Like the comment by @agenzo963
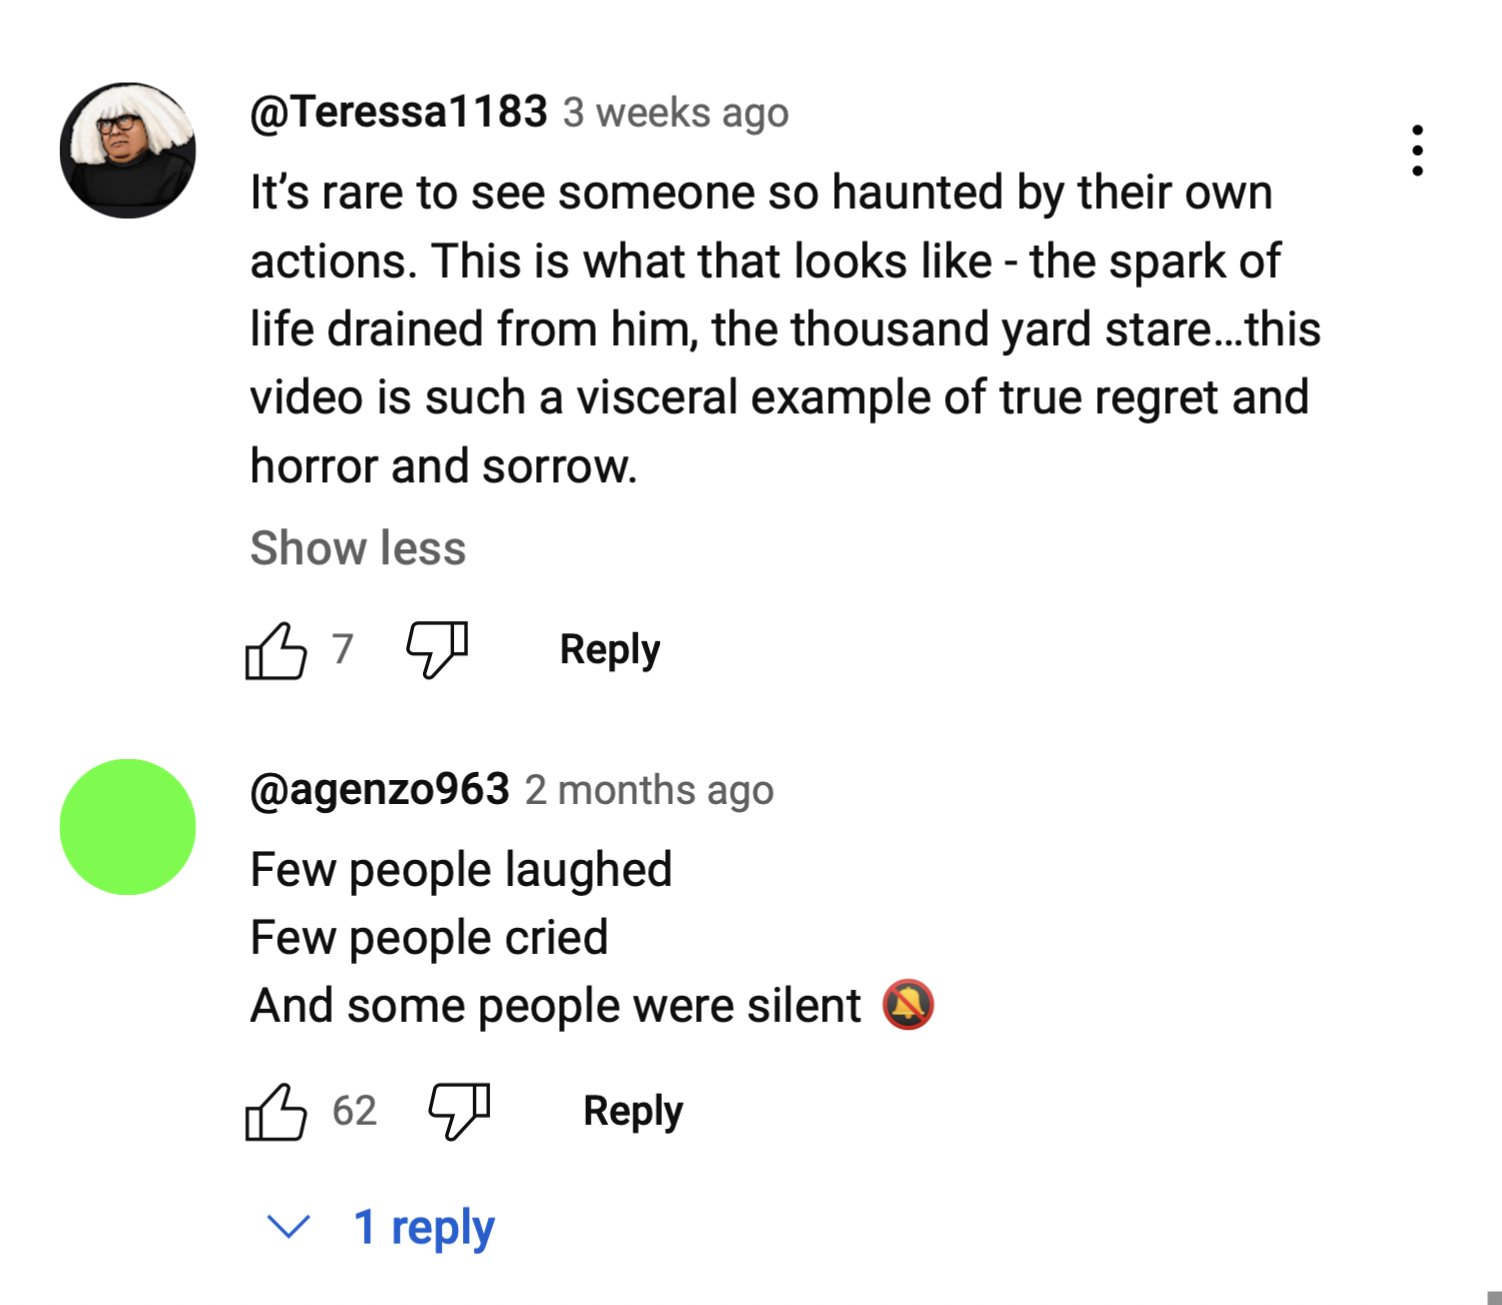 [276, 1112]
